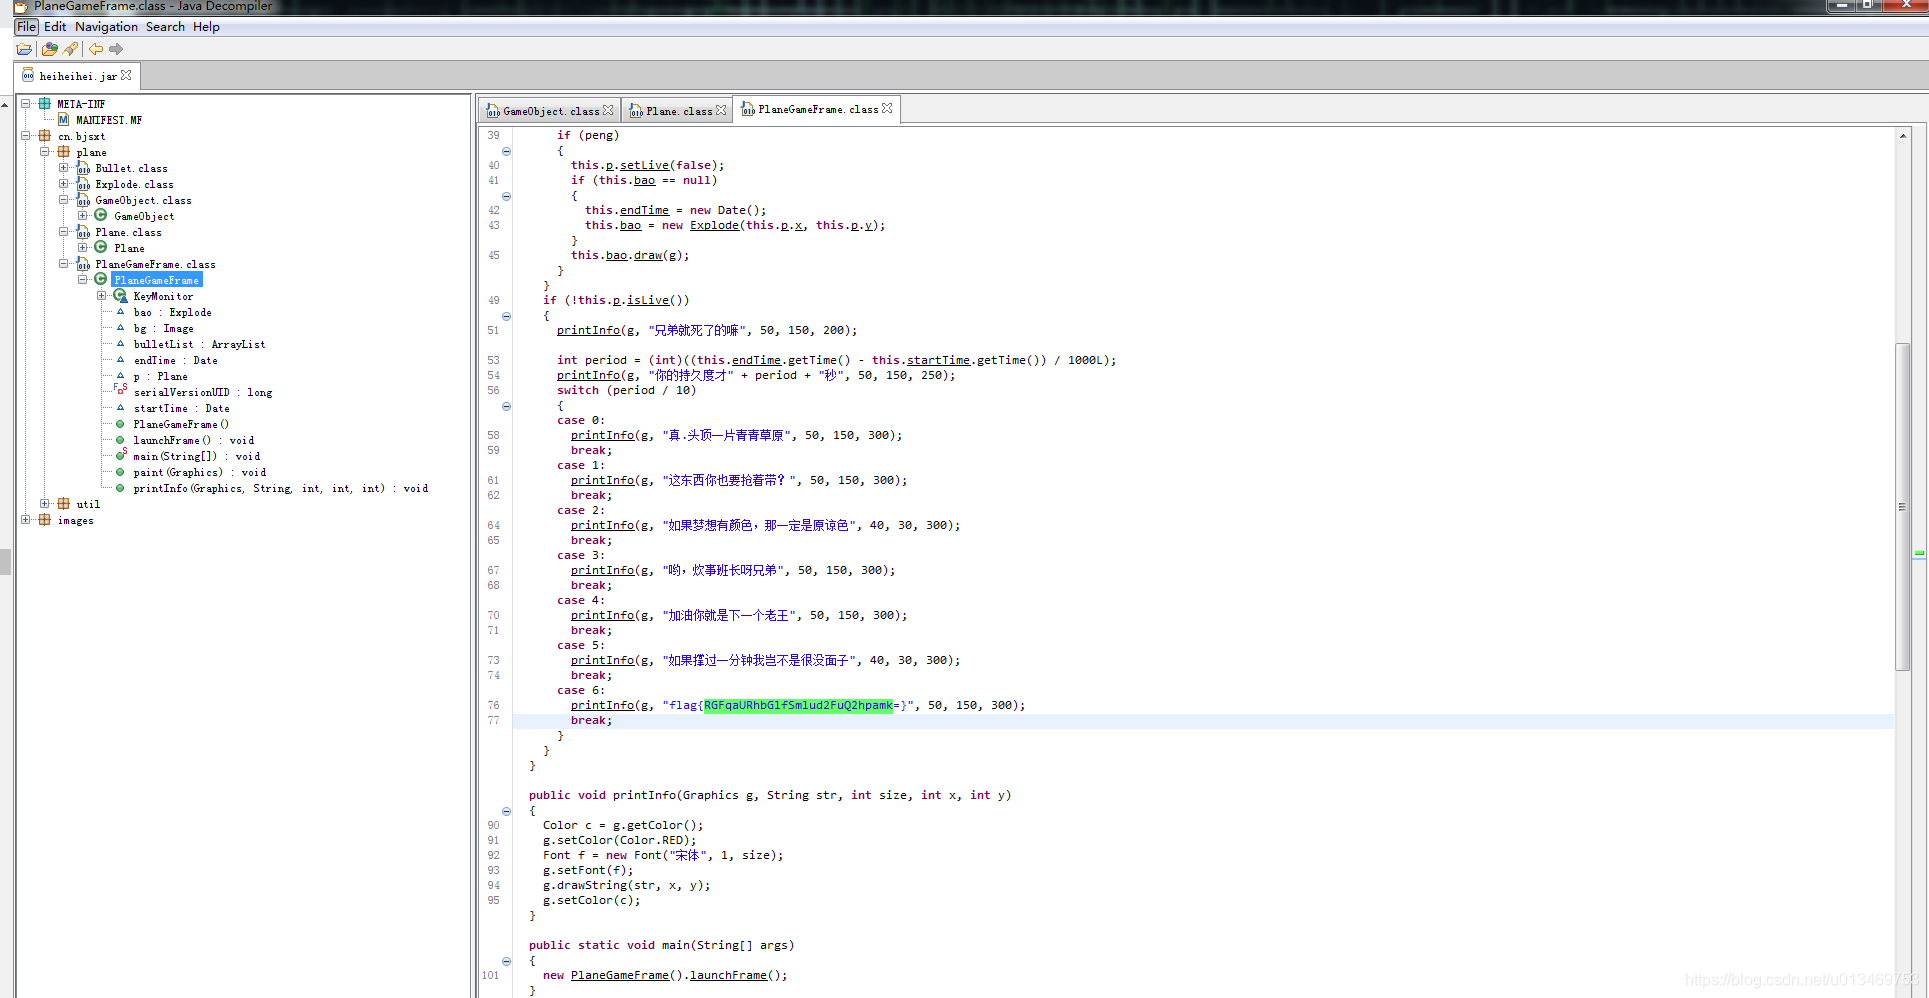Open the Help menu
The height and width of the screenshot is (998, 1929).
point(206,27)
